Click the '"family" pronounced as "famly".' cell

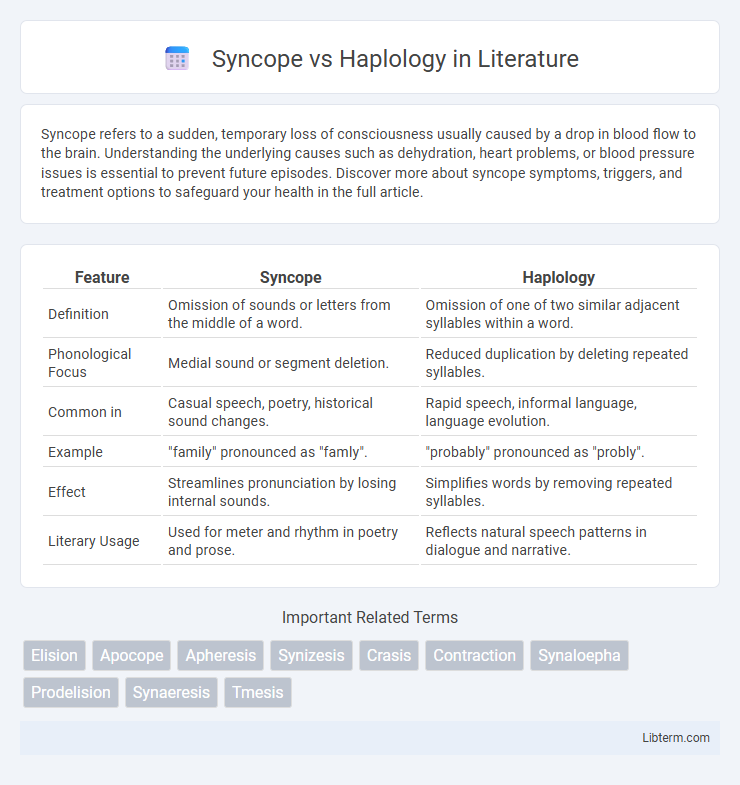point(290,452)
